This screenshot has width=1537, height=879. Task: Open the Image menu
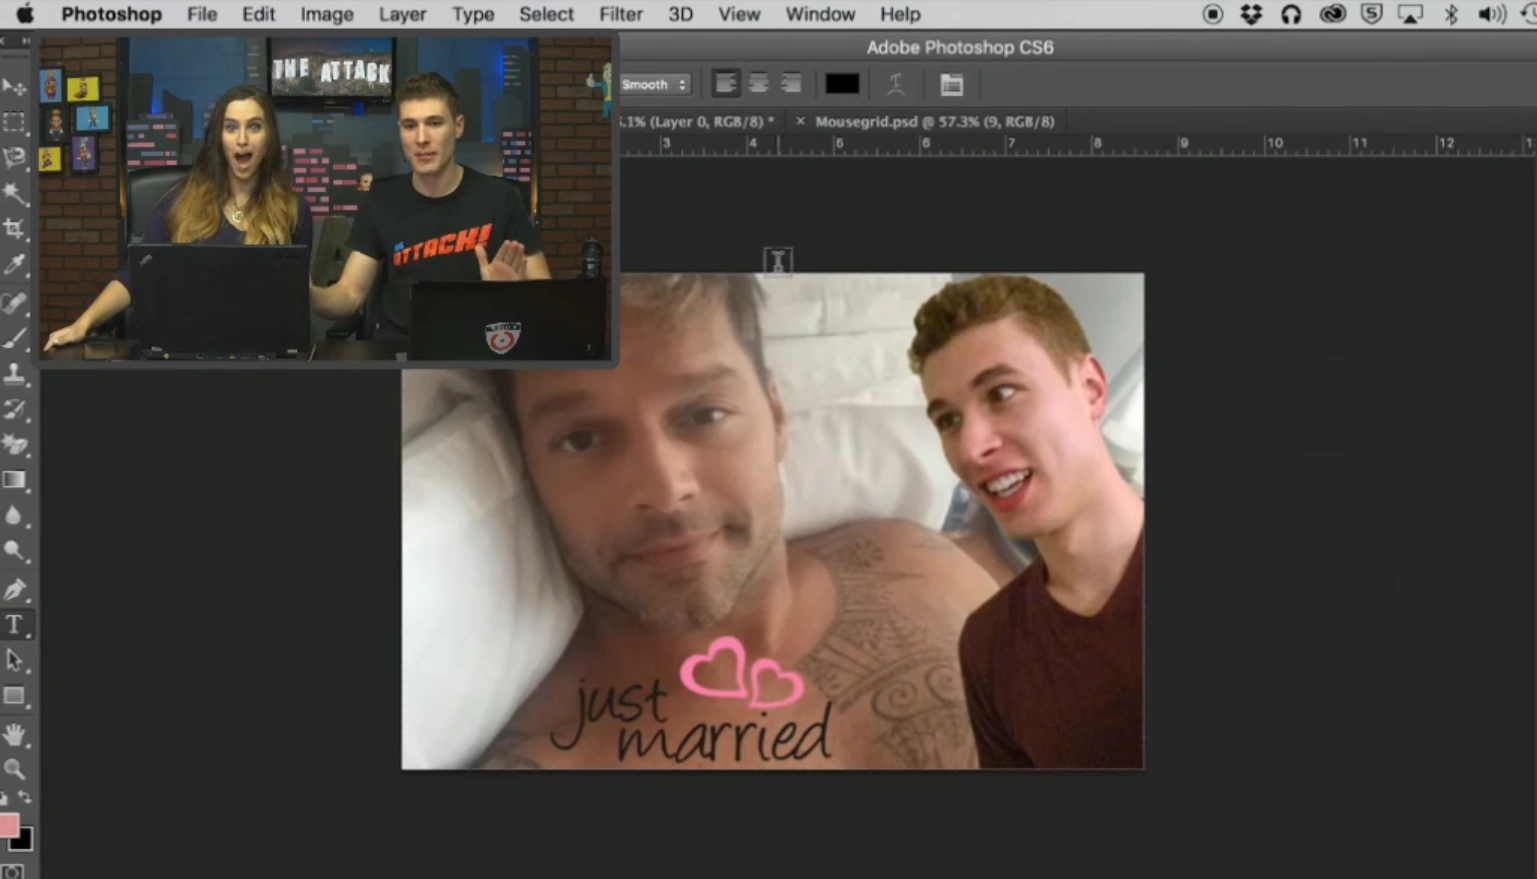click(x=327, y=14)
